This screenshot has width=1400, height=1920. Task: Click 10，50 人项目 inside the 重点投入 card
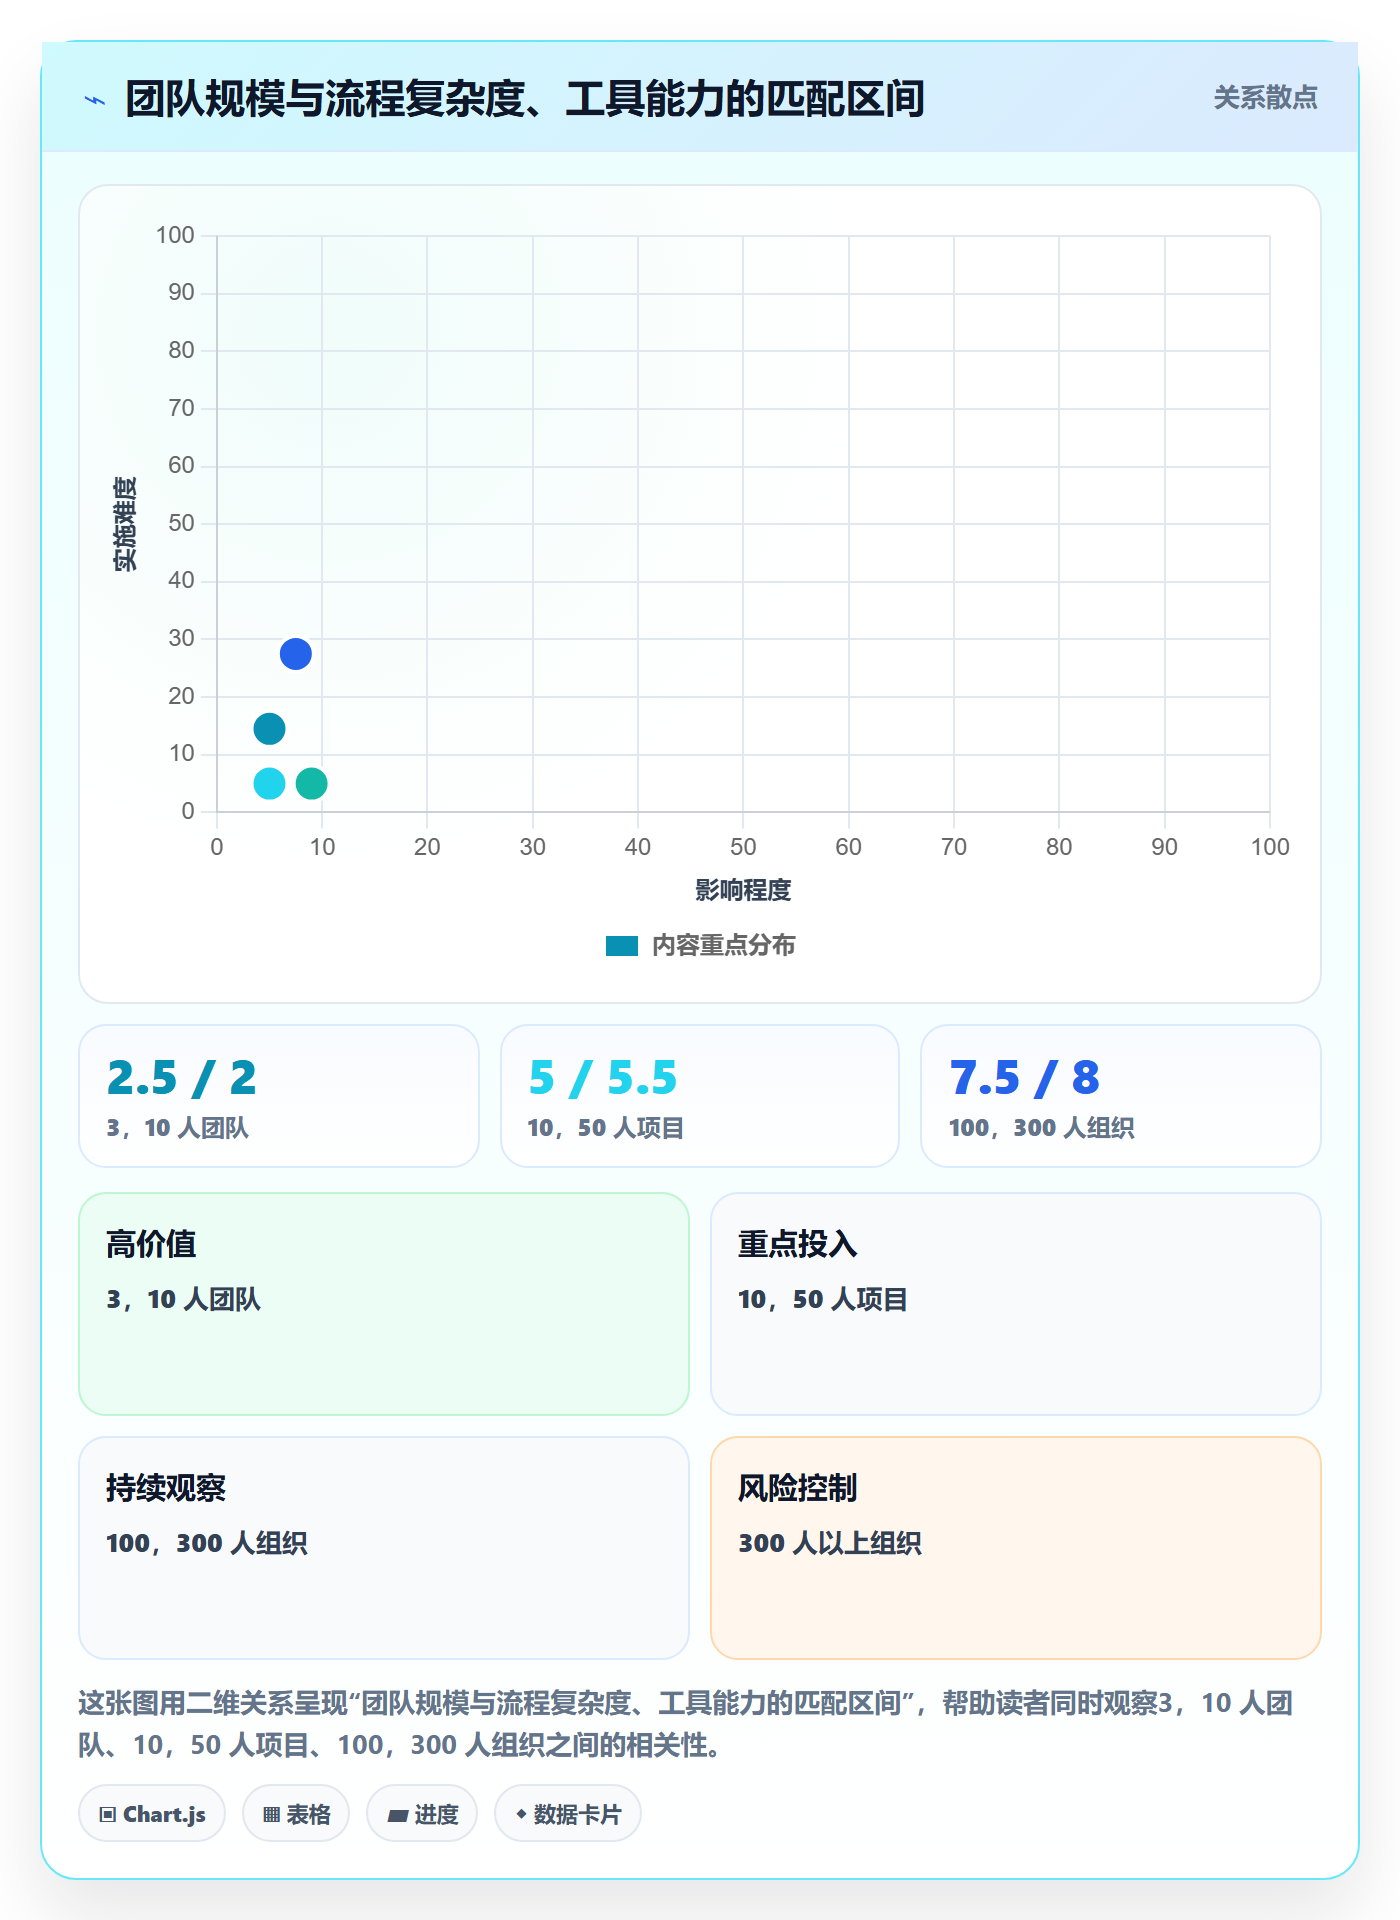[x=823, y=1299]
